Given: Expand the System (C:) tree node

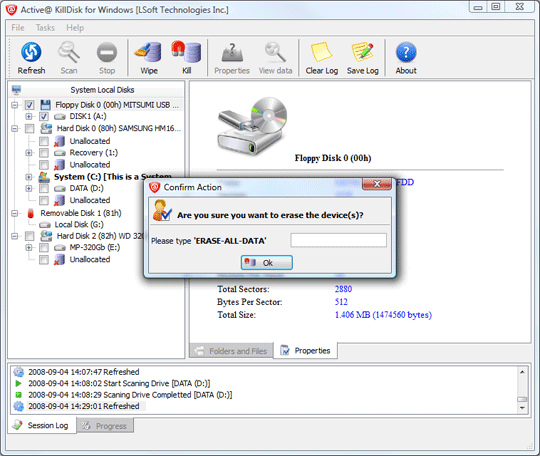Looking at the screenshot, I should (x=29, y=177).
